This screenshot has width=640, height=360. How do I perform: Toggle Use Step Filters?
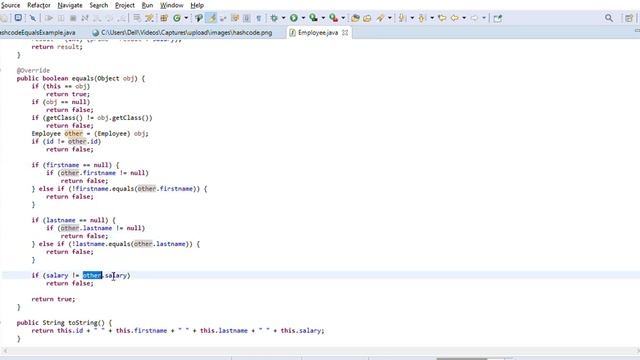[x=150, y=18]
